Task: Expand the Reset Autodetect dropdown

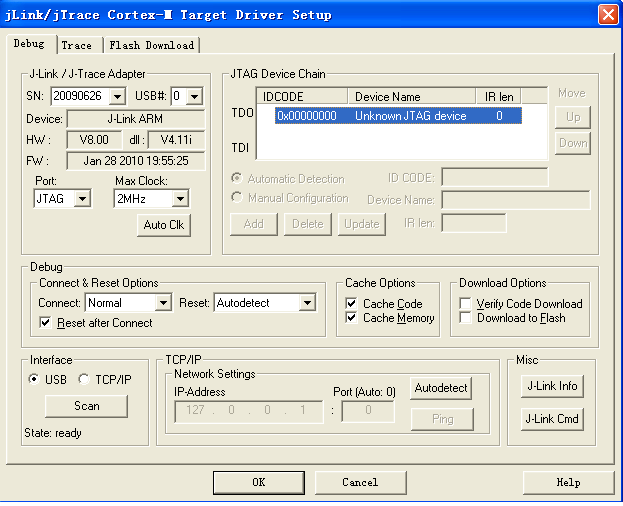Action: [307, 303]
